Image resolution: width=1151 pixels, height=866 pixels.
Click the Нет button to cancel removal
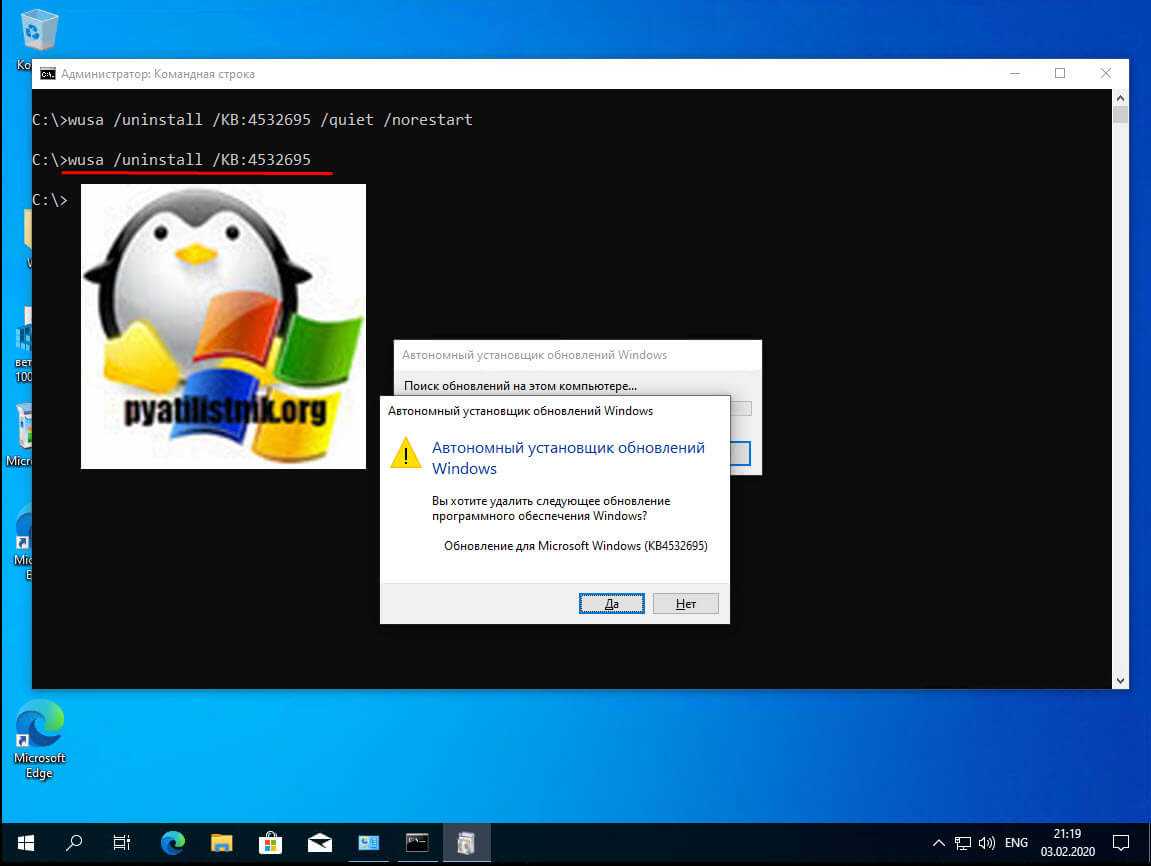tap(685, 604)
